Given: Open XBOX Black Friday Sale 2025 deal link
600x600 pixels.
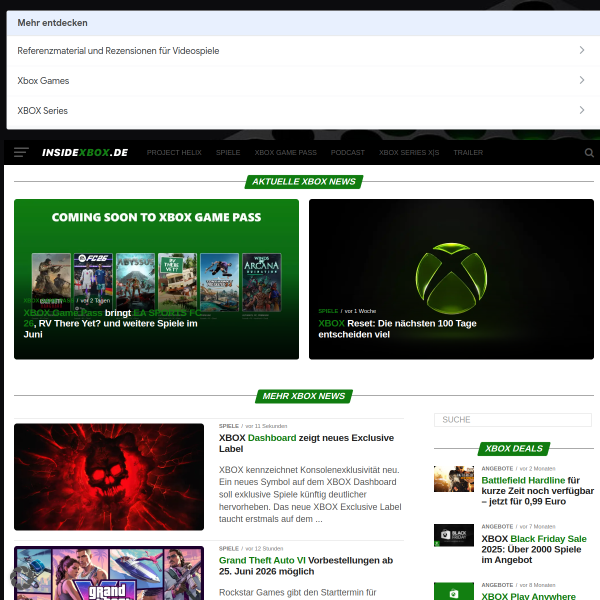Looking at the screenshot, I should click(x=534, y=549).
